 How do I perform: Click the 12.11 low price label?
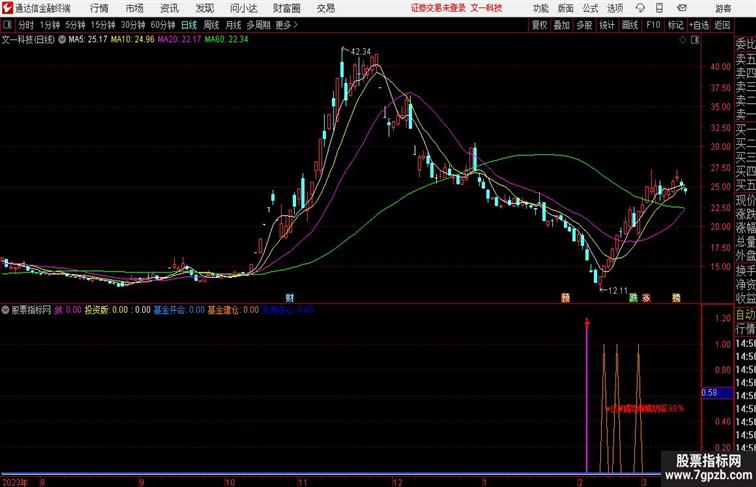618,291
